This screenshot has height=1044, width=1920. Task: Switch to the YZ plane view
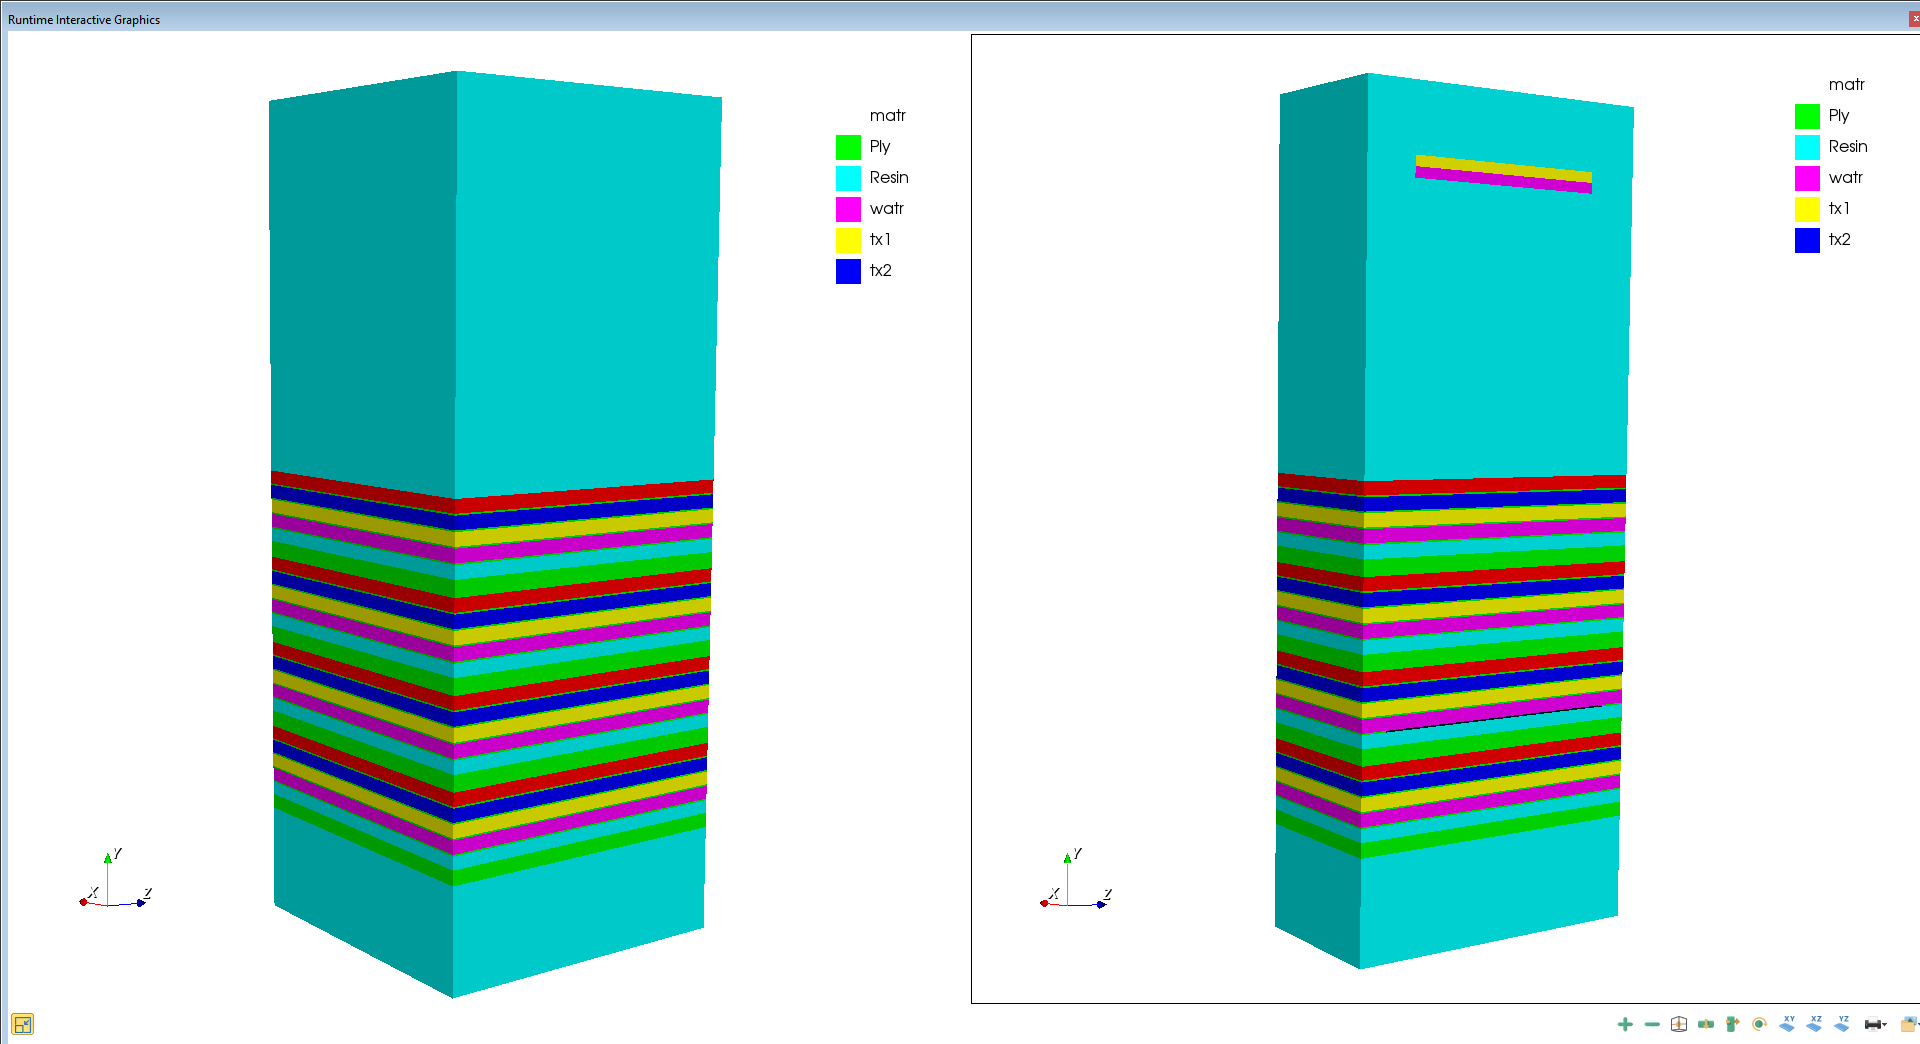tap(1842, 1023)
